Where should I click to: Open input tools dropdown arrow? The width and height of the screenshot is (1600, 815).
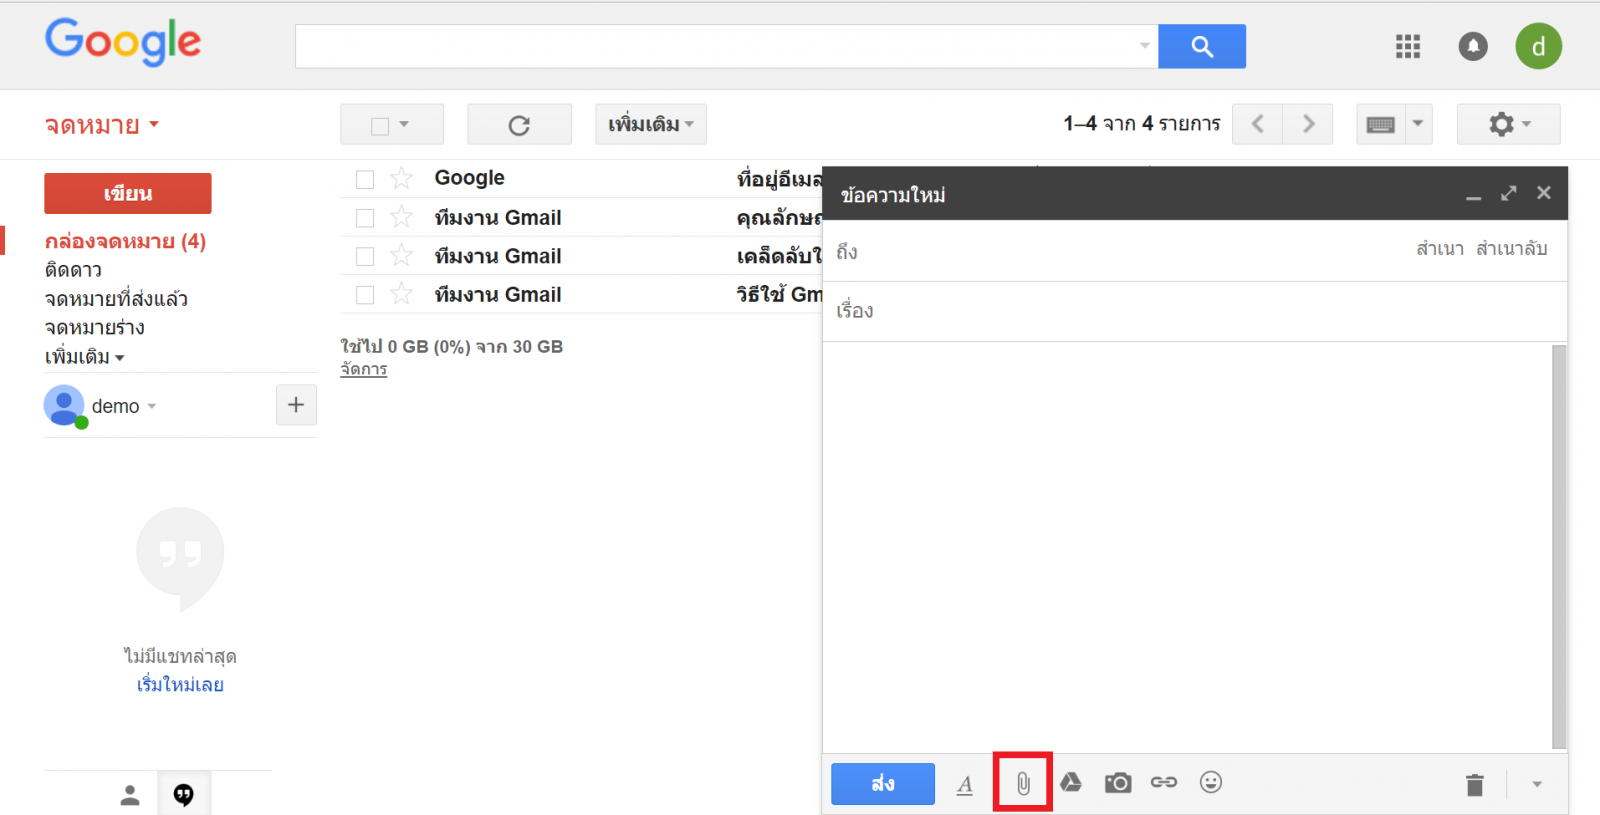click(1418, 124)
